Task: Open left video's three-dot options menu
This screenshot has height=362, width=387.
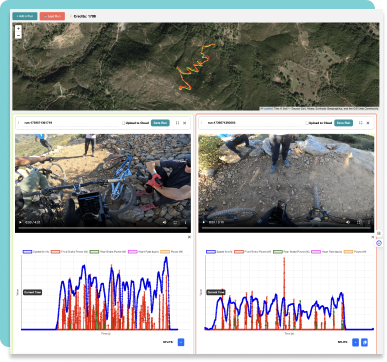Action: pos(186,222)
